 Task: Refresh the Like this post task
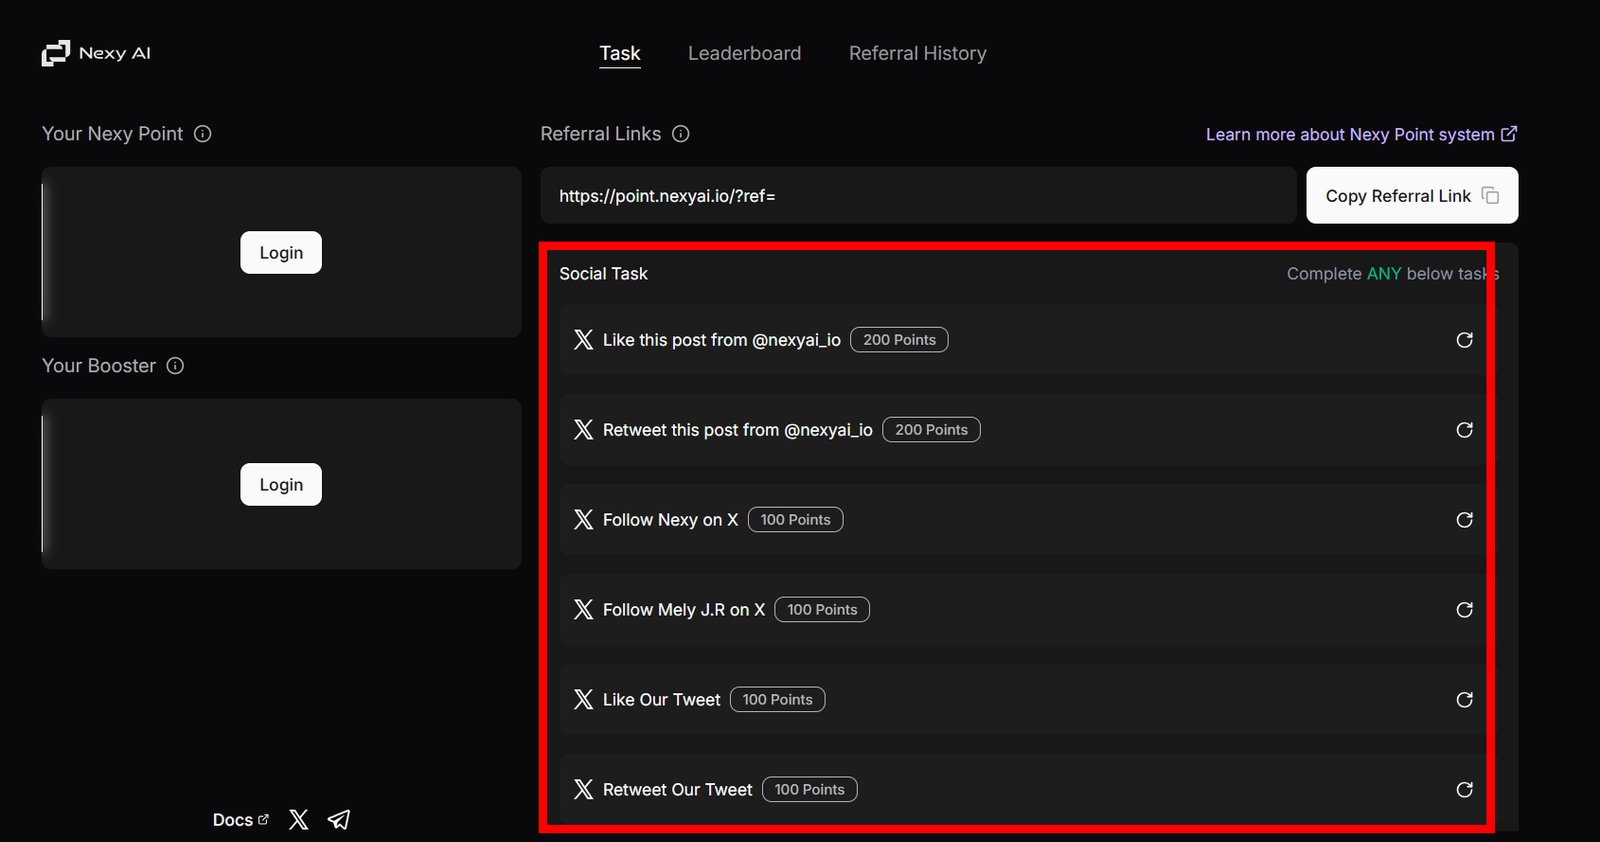click(1464, 340)
